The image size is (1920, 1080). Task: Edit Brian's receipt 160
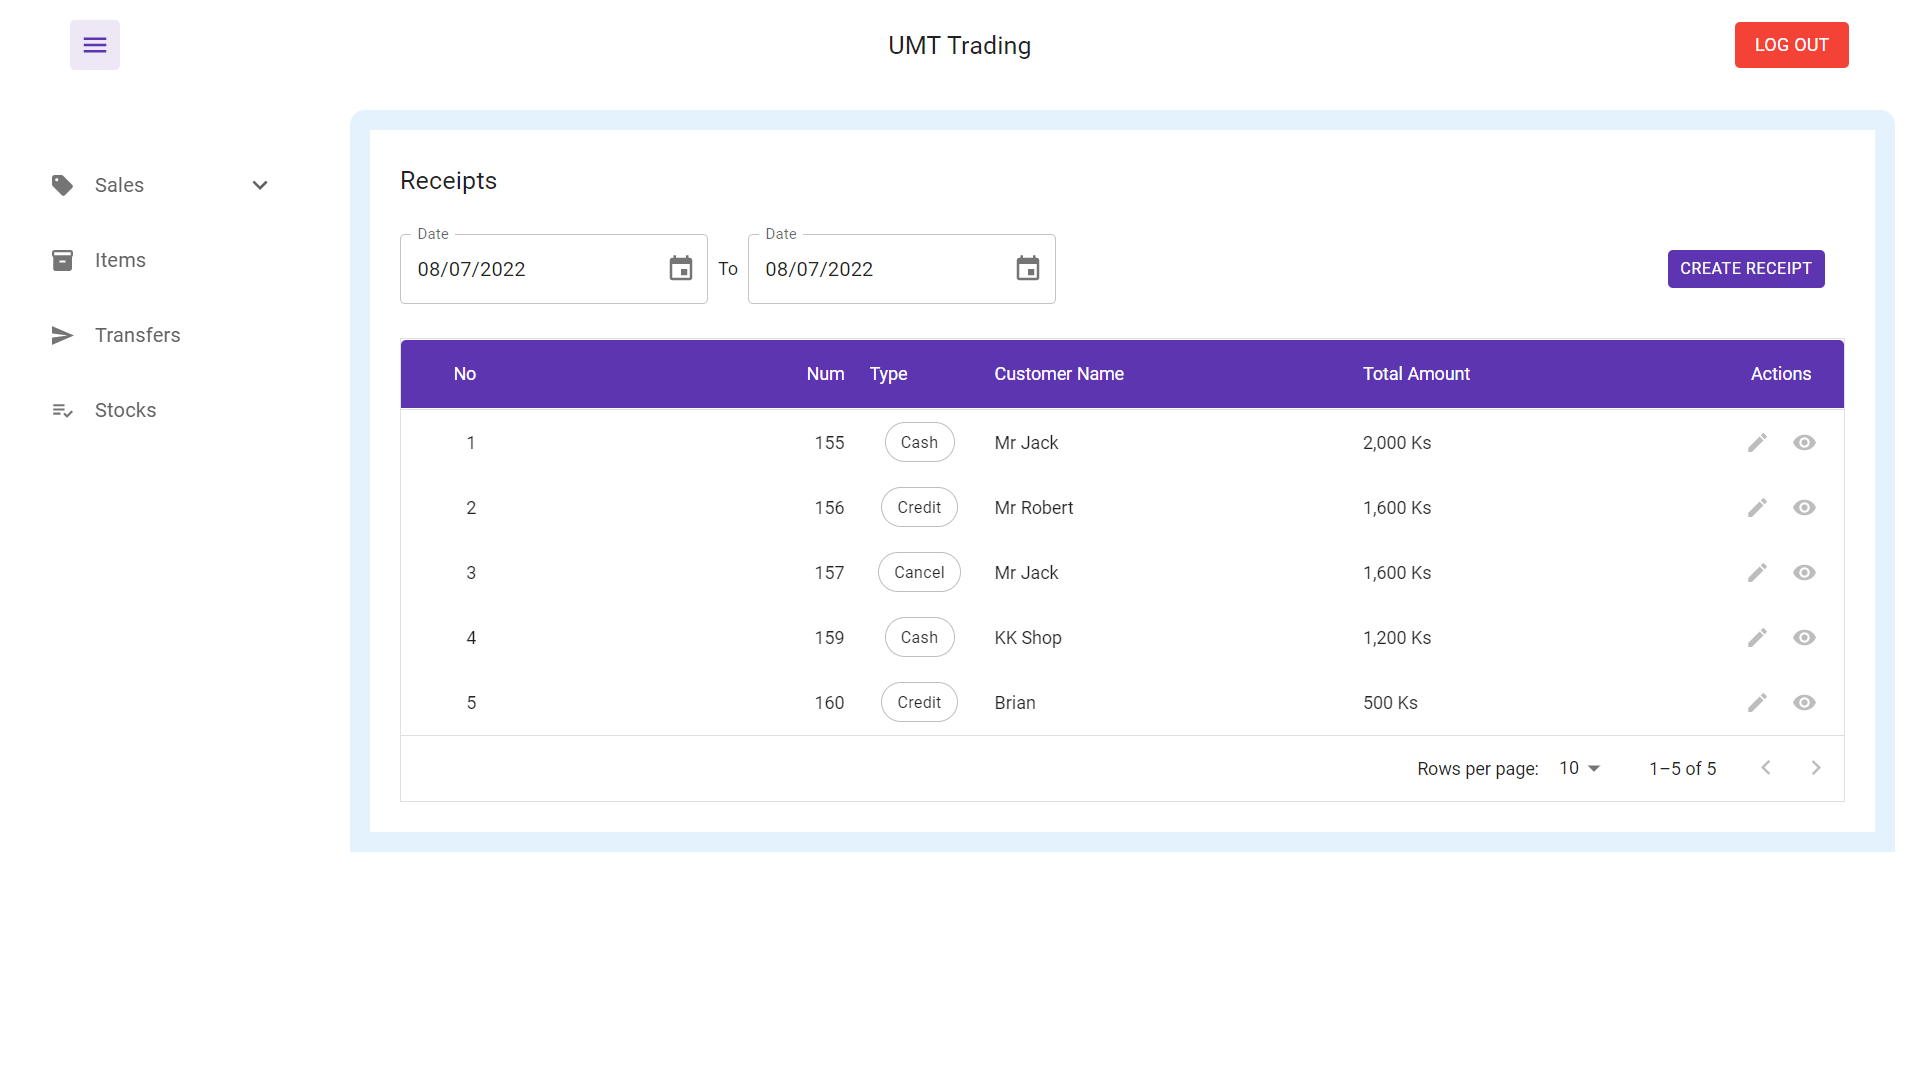click(x=1757, y=703)
